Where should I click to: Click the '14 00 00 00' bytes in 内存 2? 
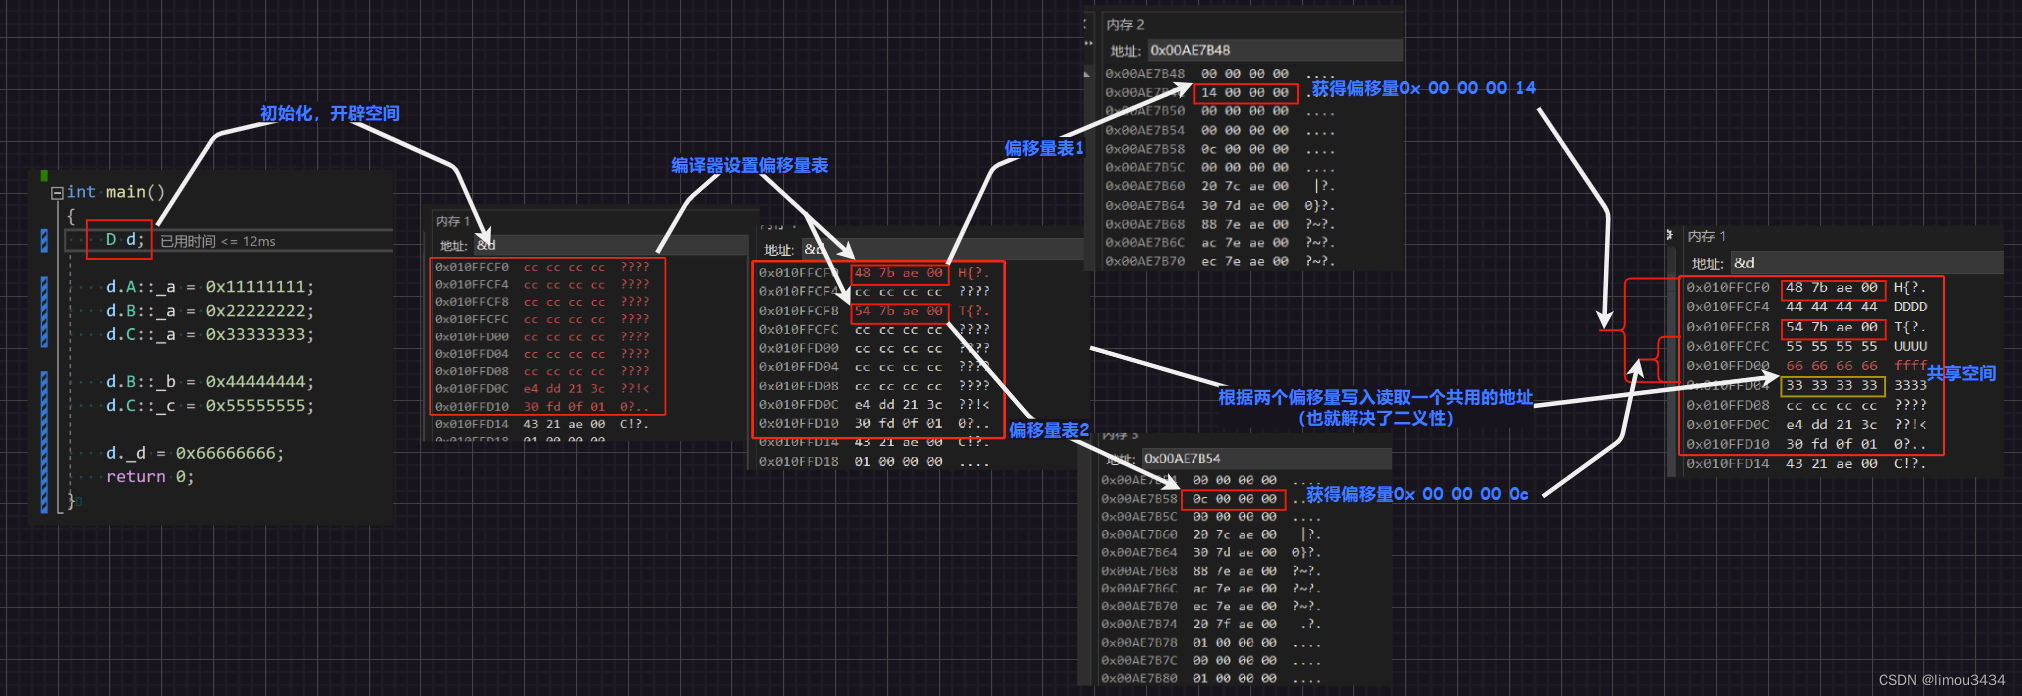[1245, 93]
